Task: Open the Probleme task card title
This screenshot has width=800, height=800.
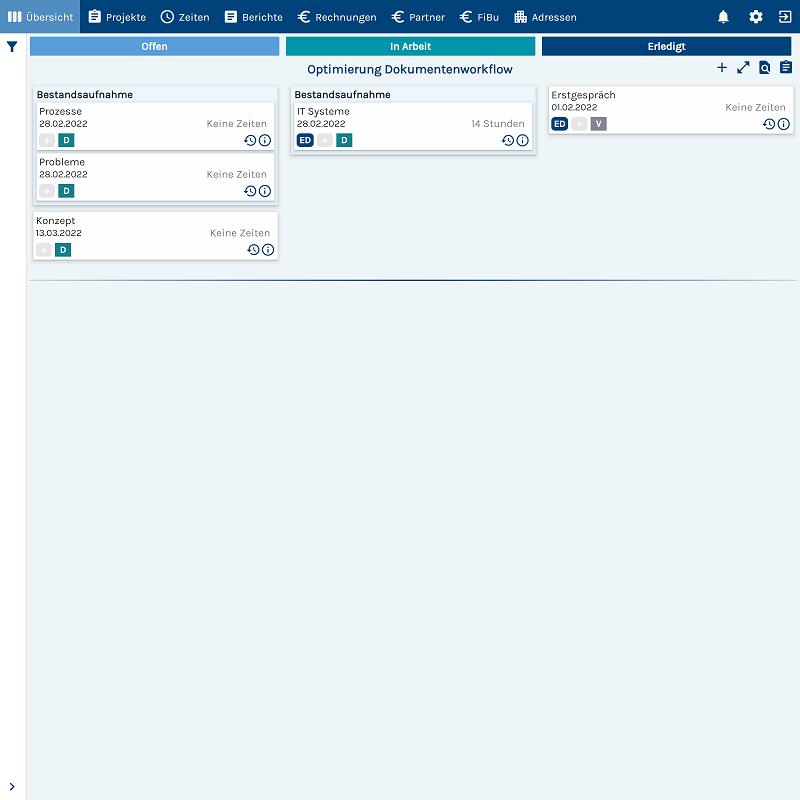Action: pyautogui.click(x=62, y=162)
